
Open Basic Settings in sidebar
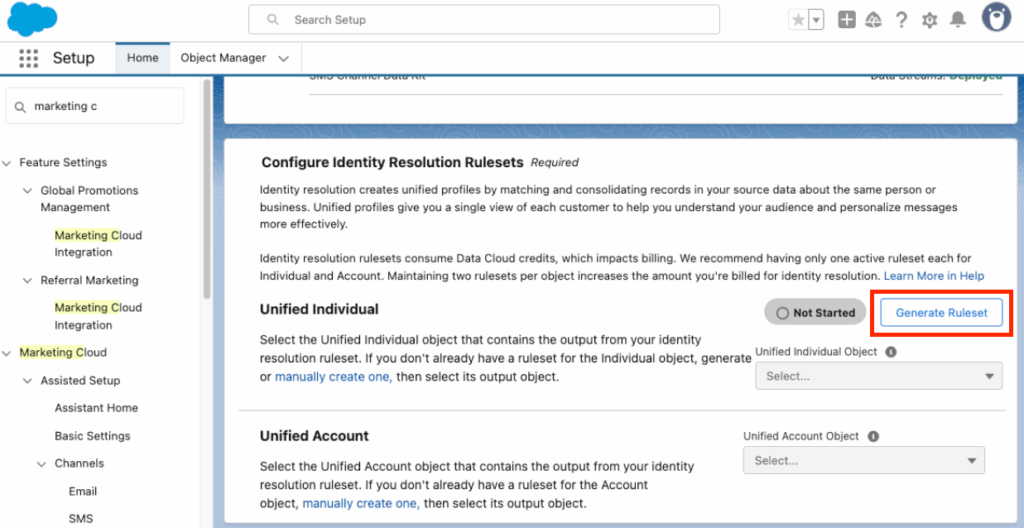92,436
